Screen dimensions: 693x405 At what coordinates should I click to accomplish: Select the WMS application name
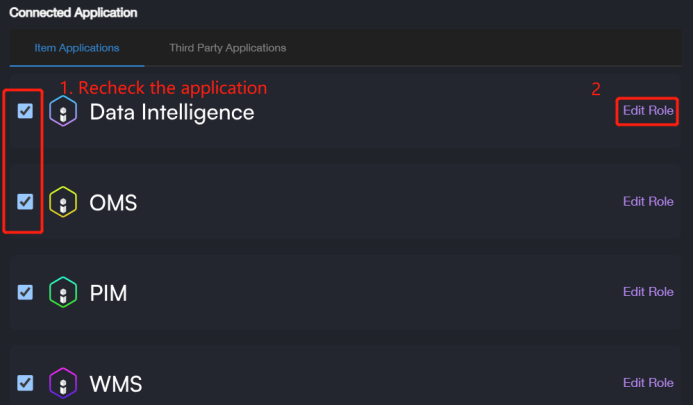pyautogui.click(x=115, y=383)
